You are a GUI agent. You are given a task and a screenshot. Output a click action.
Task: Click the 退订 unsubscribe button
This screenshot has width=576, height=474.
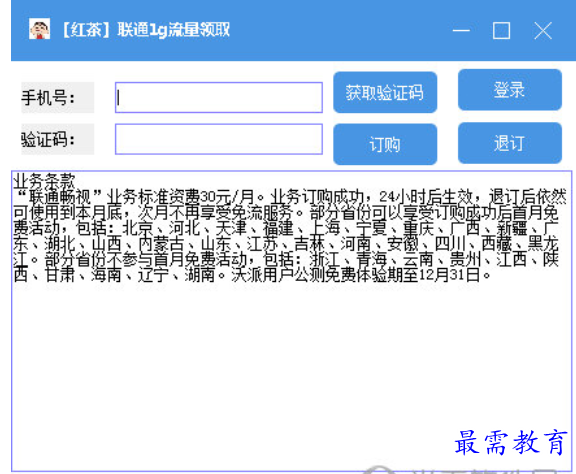[510, 143]
